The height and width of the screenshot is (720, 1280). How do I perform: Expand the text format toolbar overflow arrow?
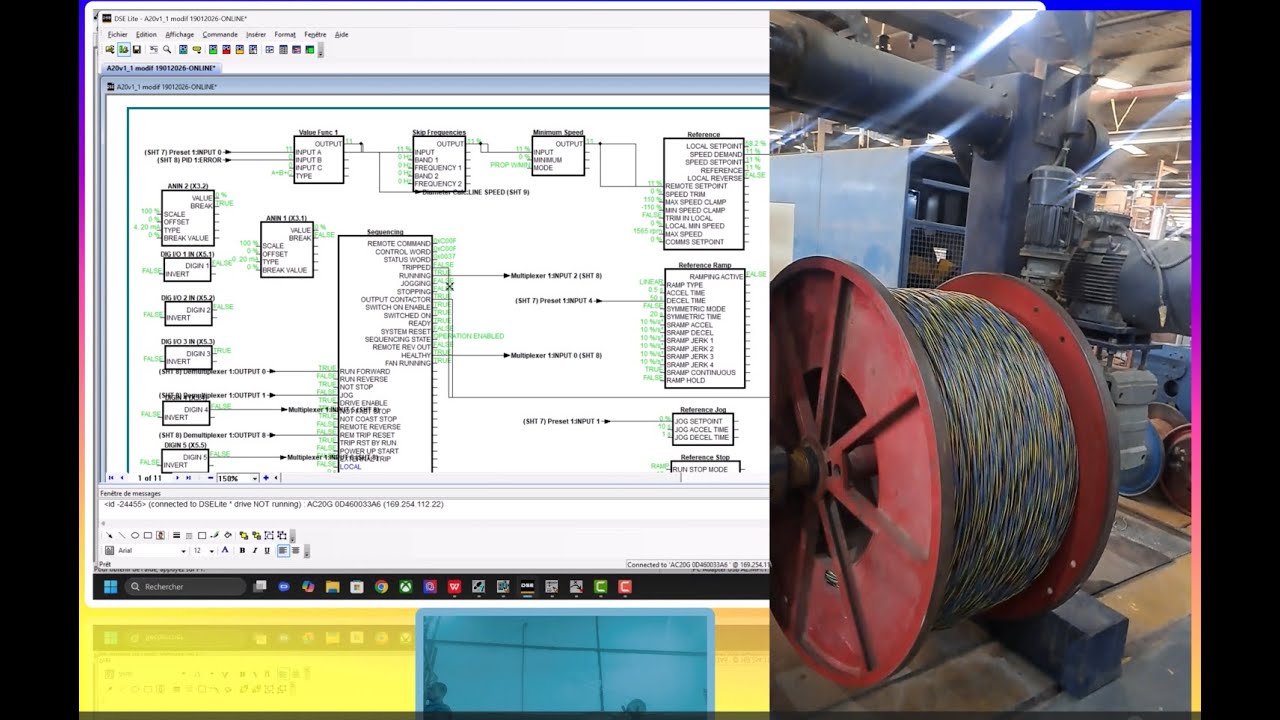click(307, 551)
